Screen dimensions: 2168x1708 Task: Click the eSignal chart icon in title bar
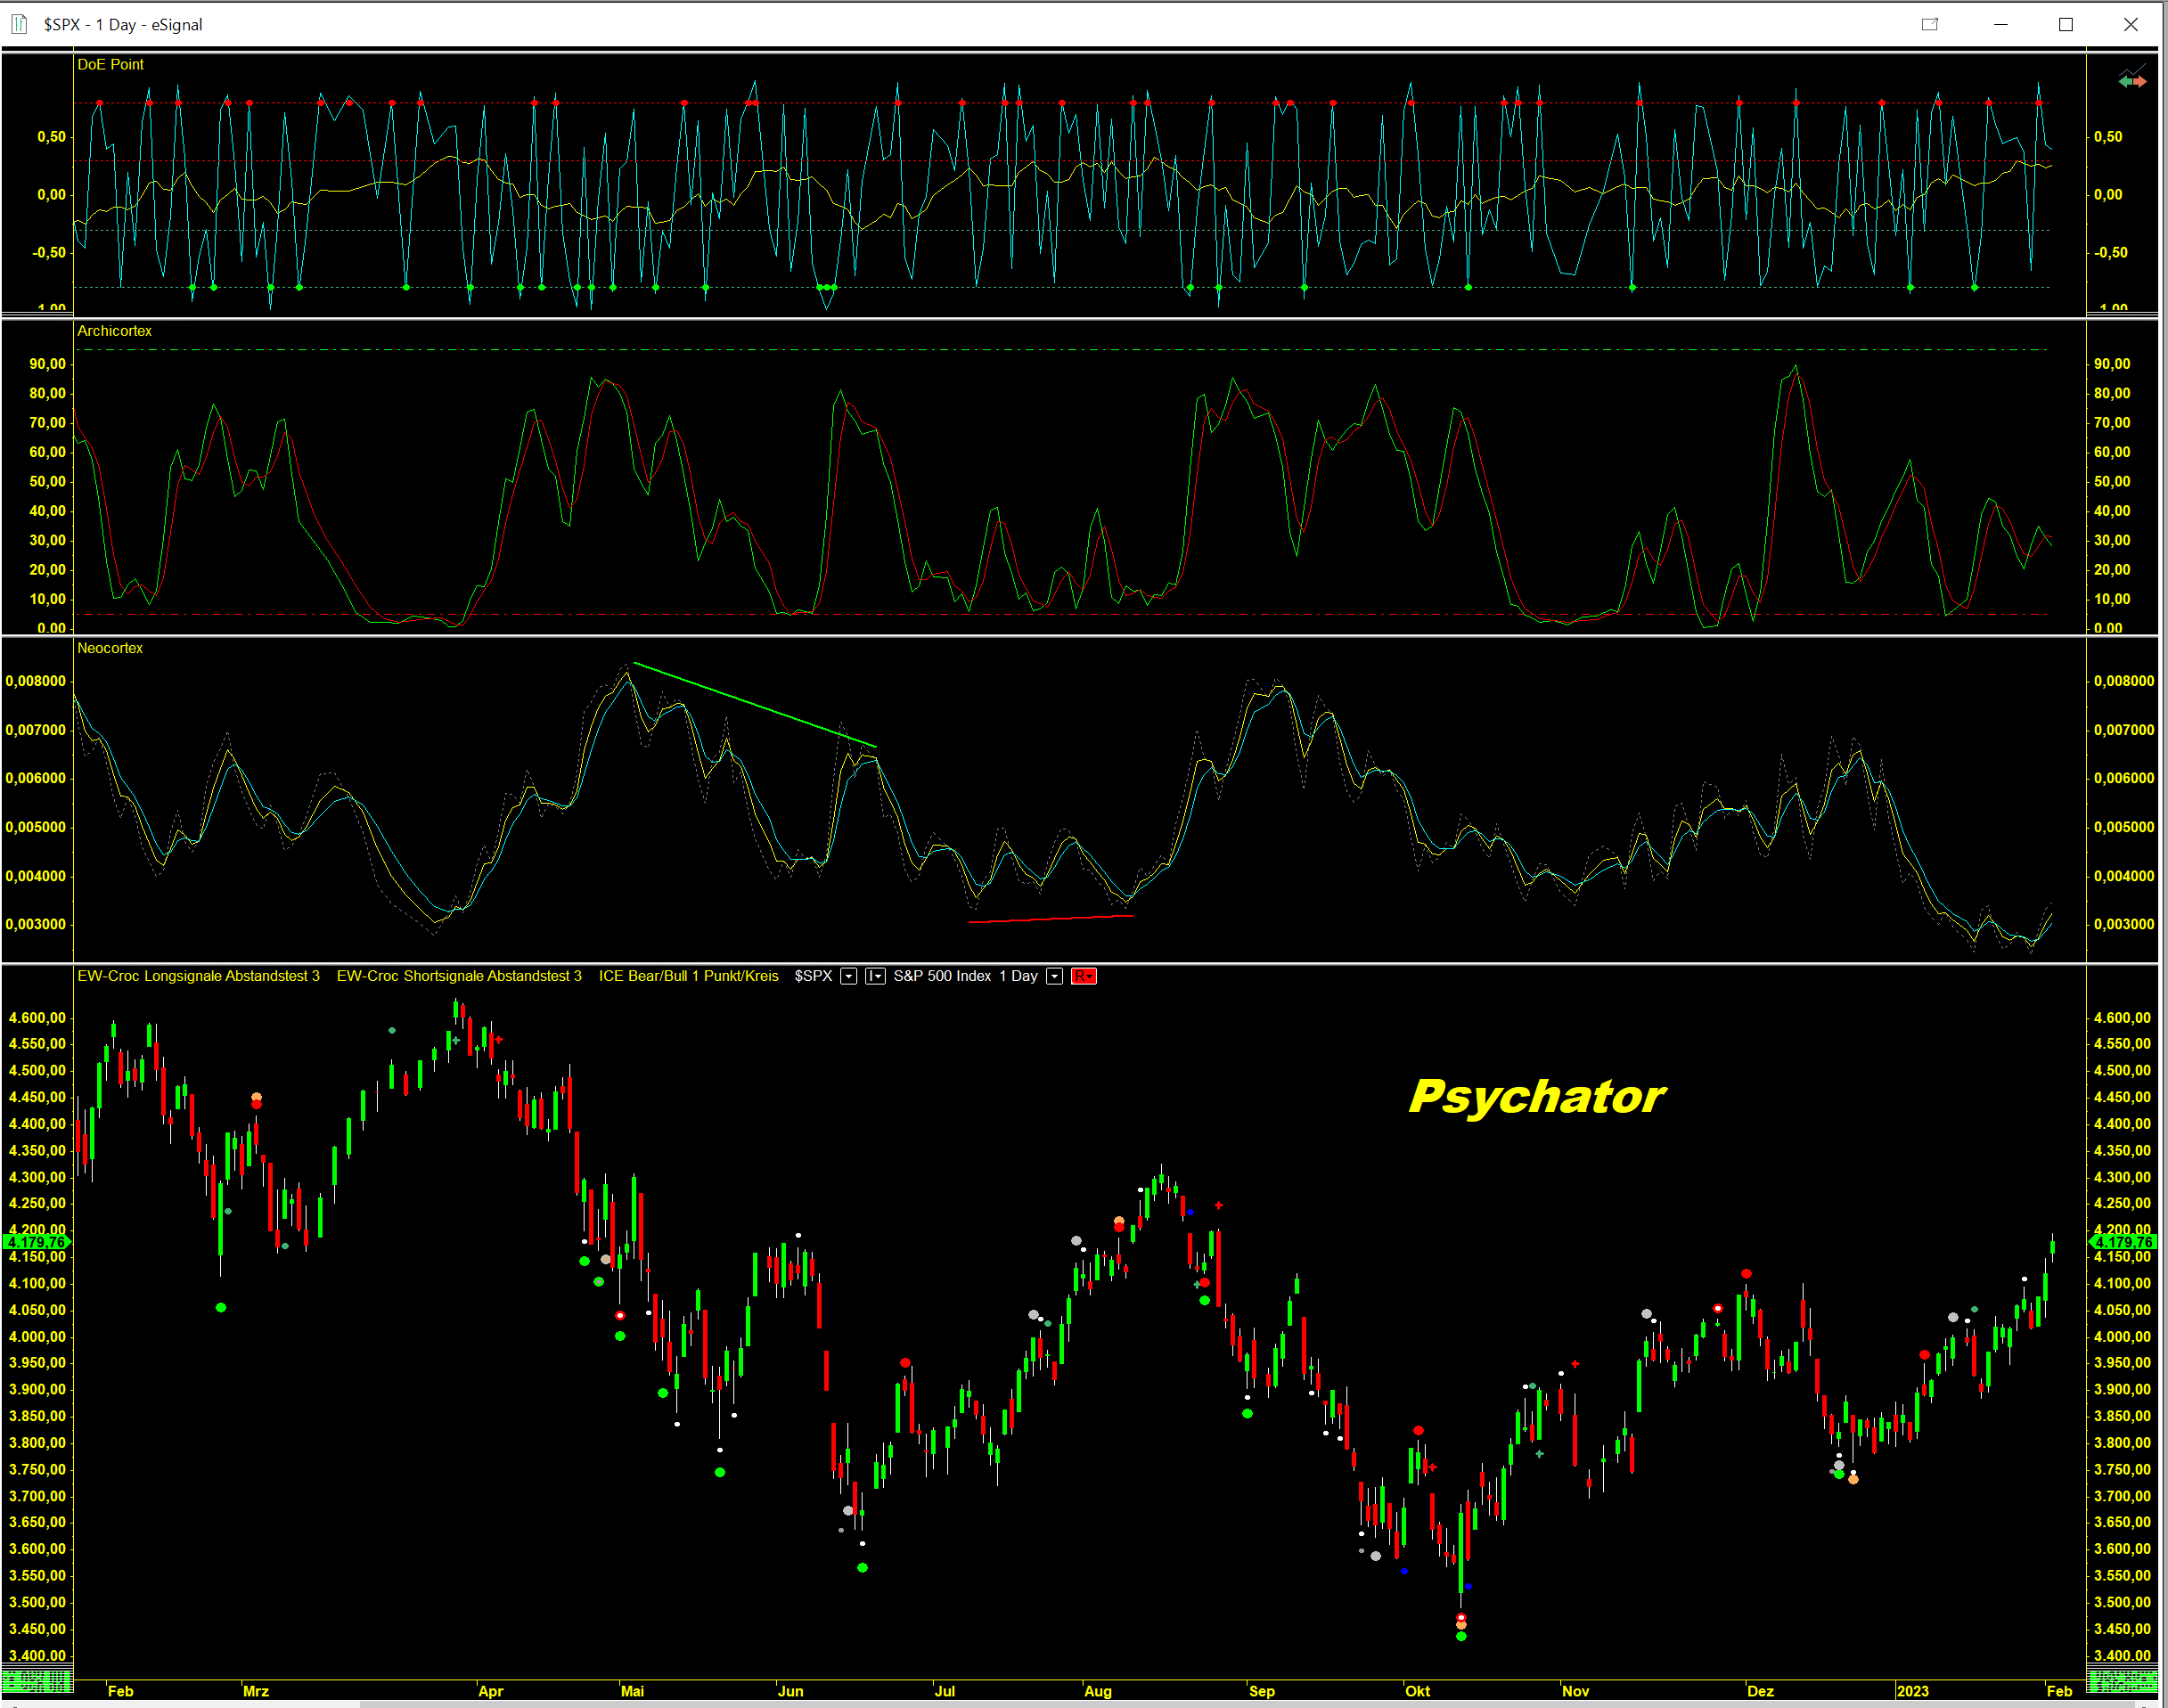point(19,24)
